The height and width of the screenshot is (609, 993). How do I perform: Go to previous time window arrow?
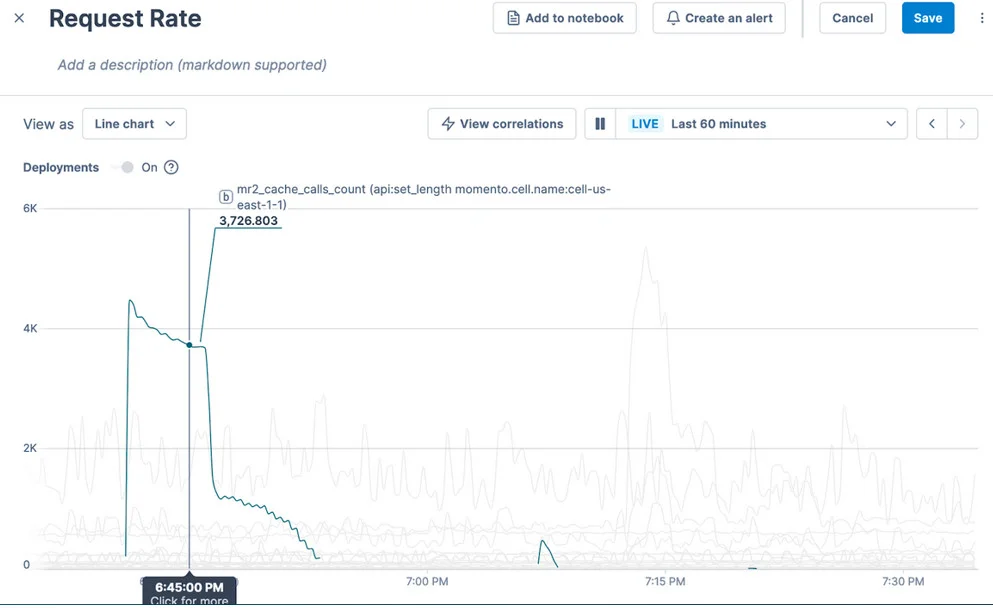click(x=932, y=124)
